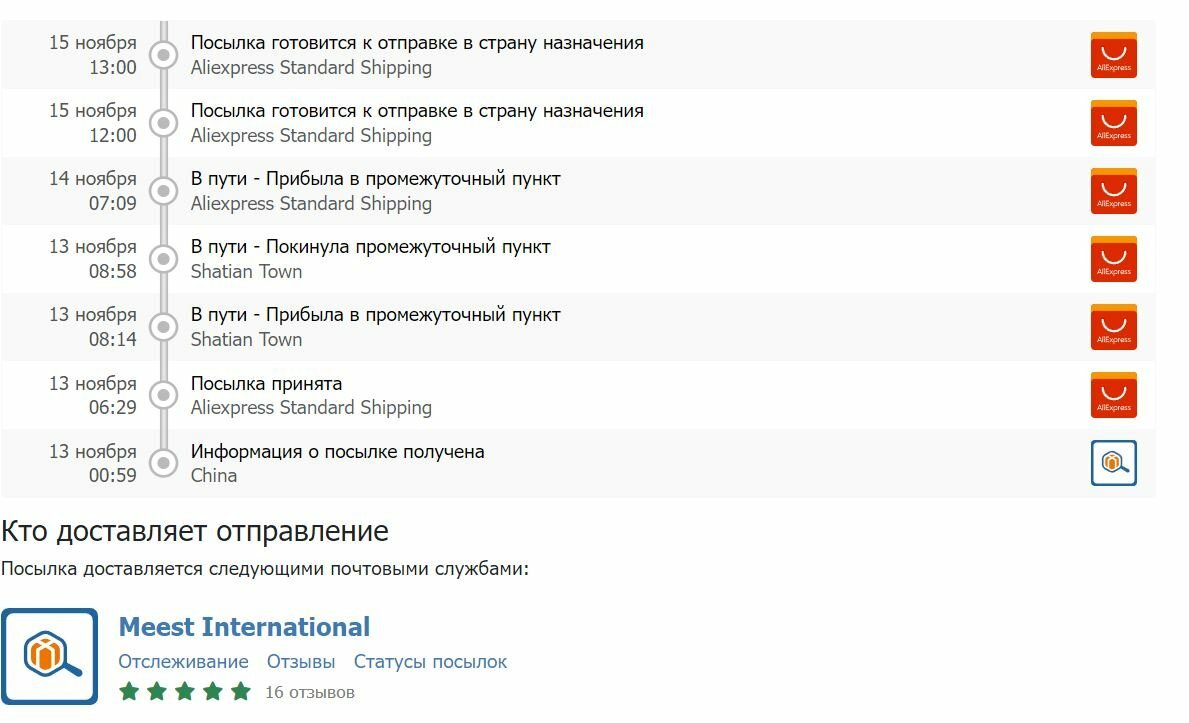Click AliExpress icon on 13 ноября 08:14 row
1189x723 pixels.
coord(1113,327)
